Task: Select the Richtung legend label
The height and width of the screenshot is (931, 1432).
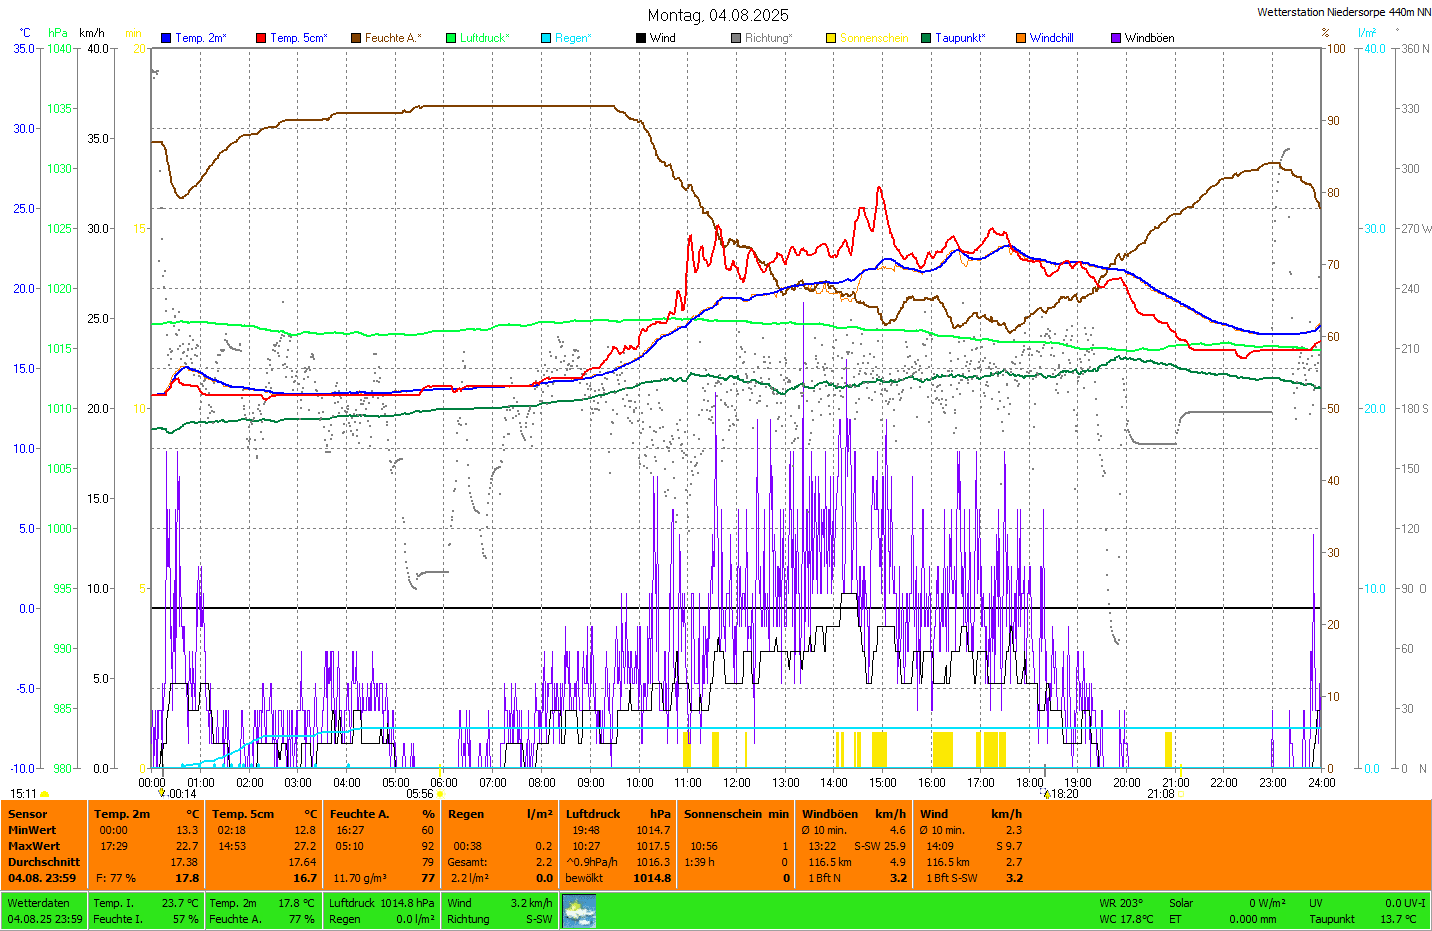Action: click(768, 38)
